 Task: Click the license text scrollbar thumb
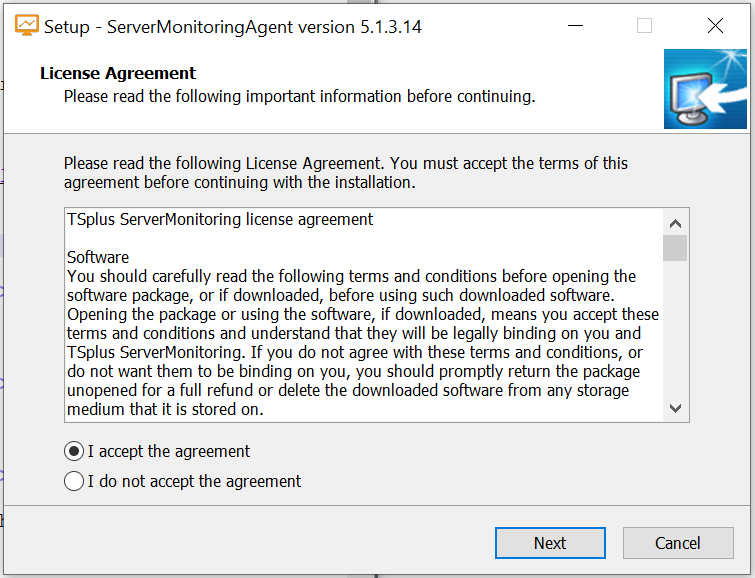coord(675,247)
